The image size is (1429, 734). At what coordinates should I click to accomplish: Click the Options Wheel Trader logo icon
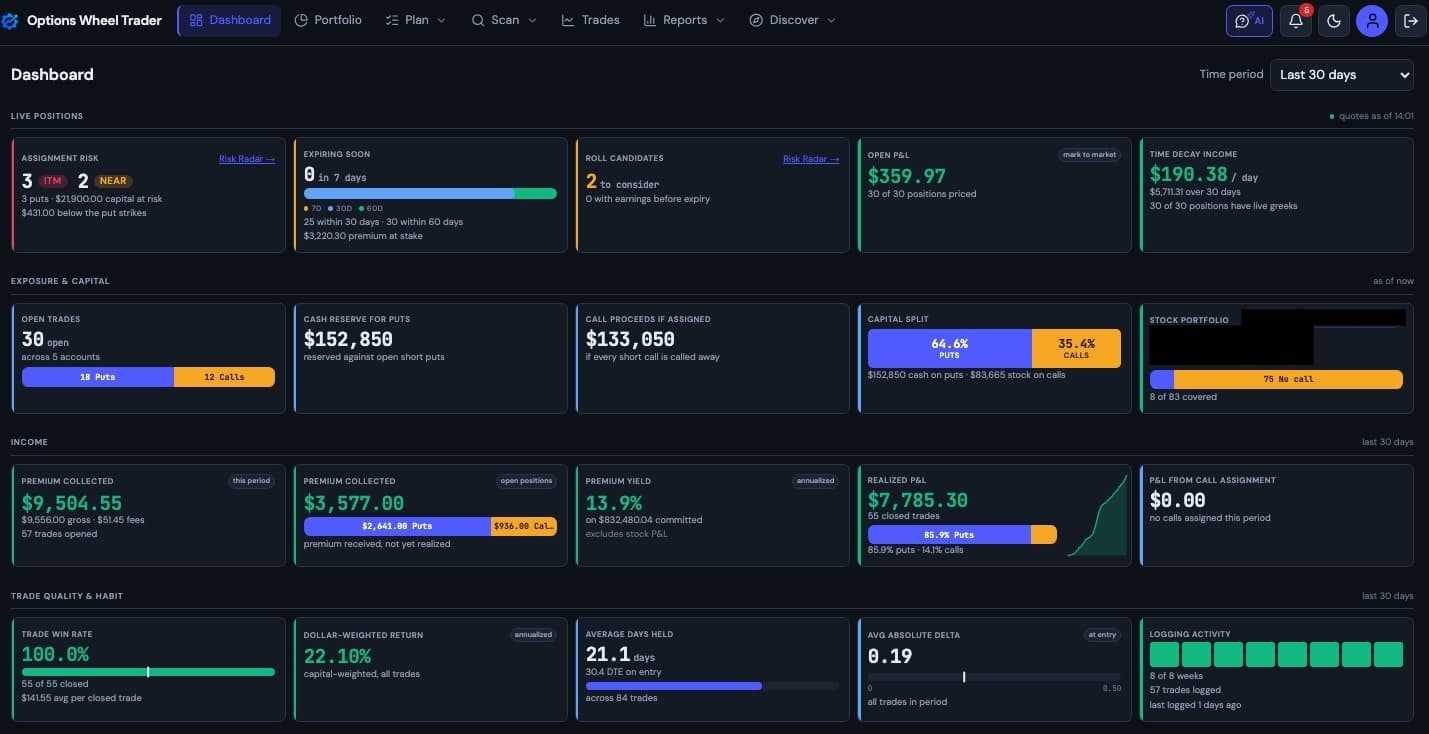pyautogui.click(x=10, y=21)
